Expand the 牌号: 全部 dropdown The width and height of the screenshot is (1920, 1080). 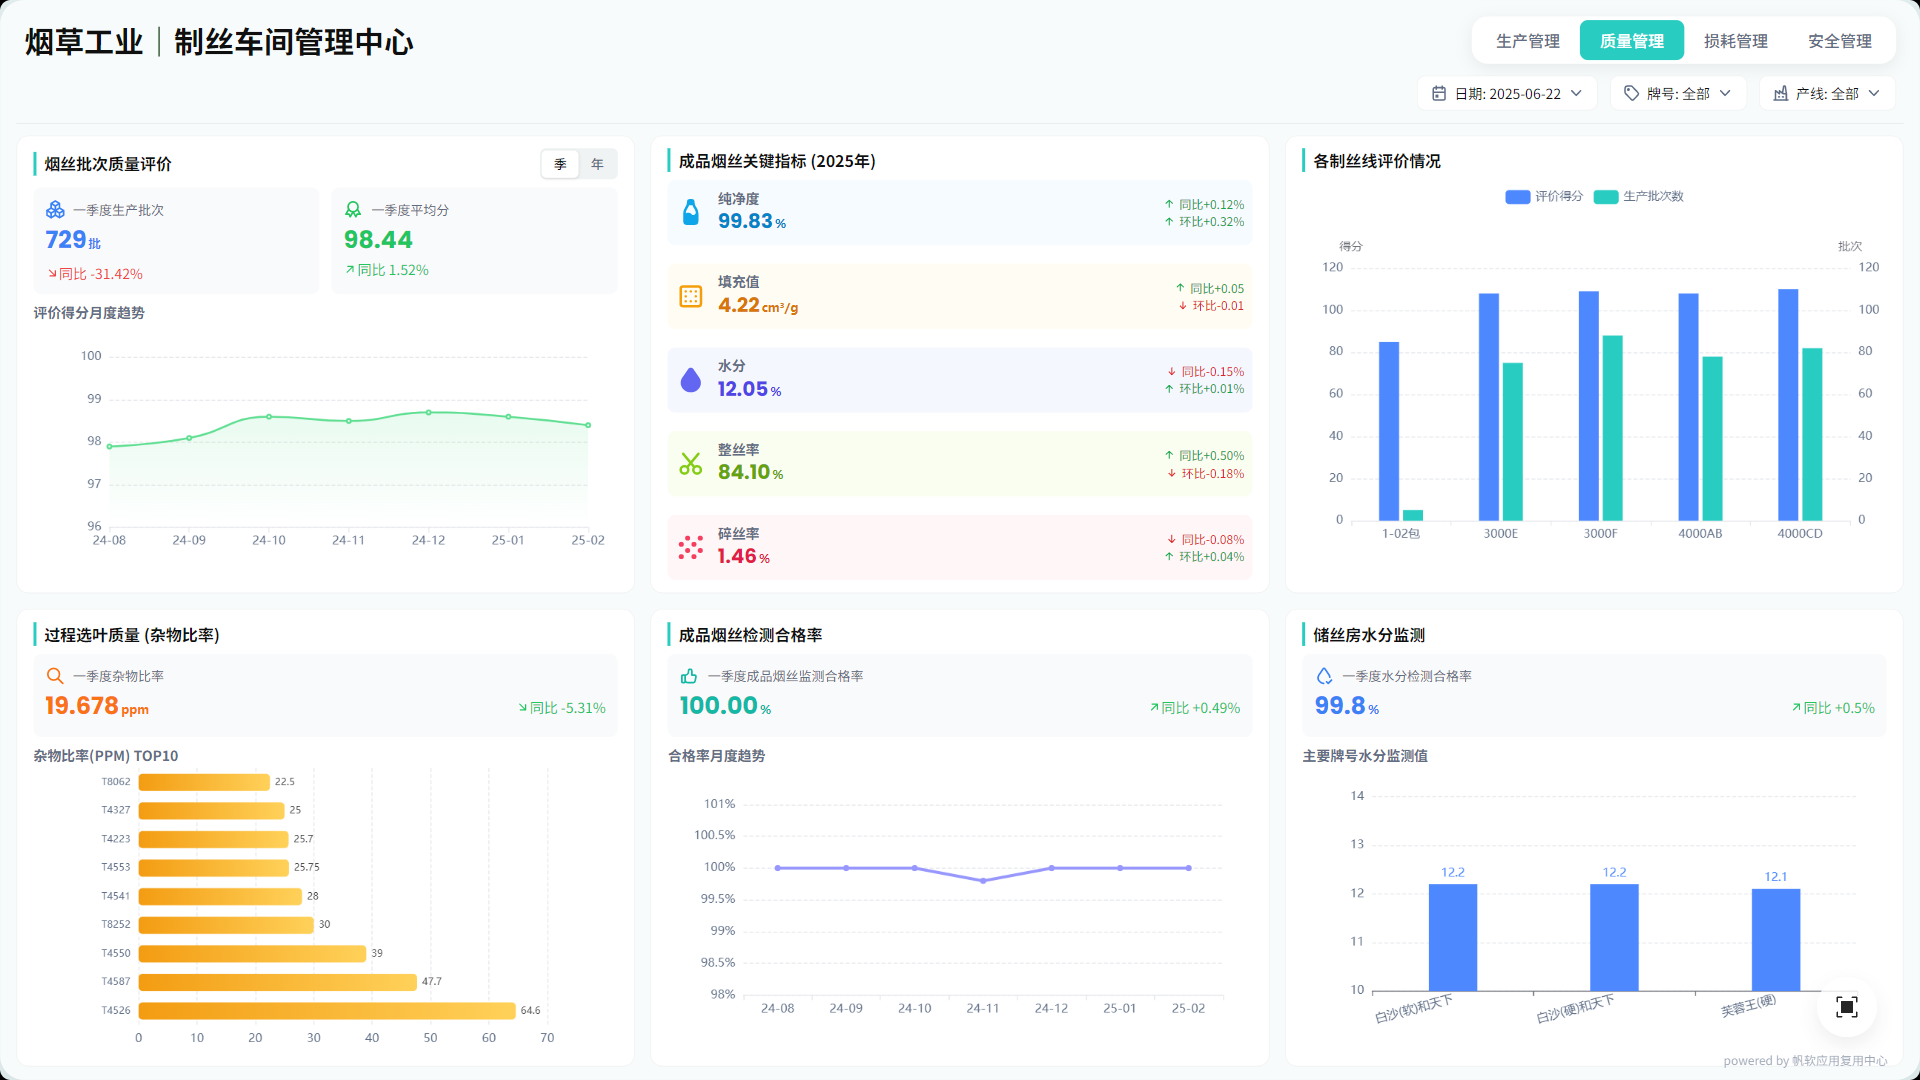click(x=1678, y=93)
